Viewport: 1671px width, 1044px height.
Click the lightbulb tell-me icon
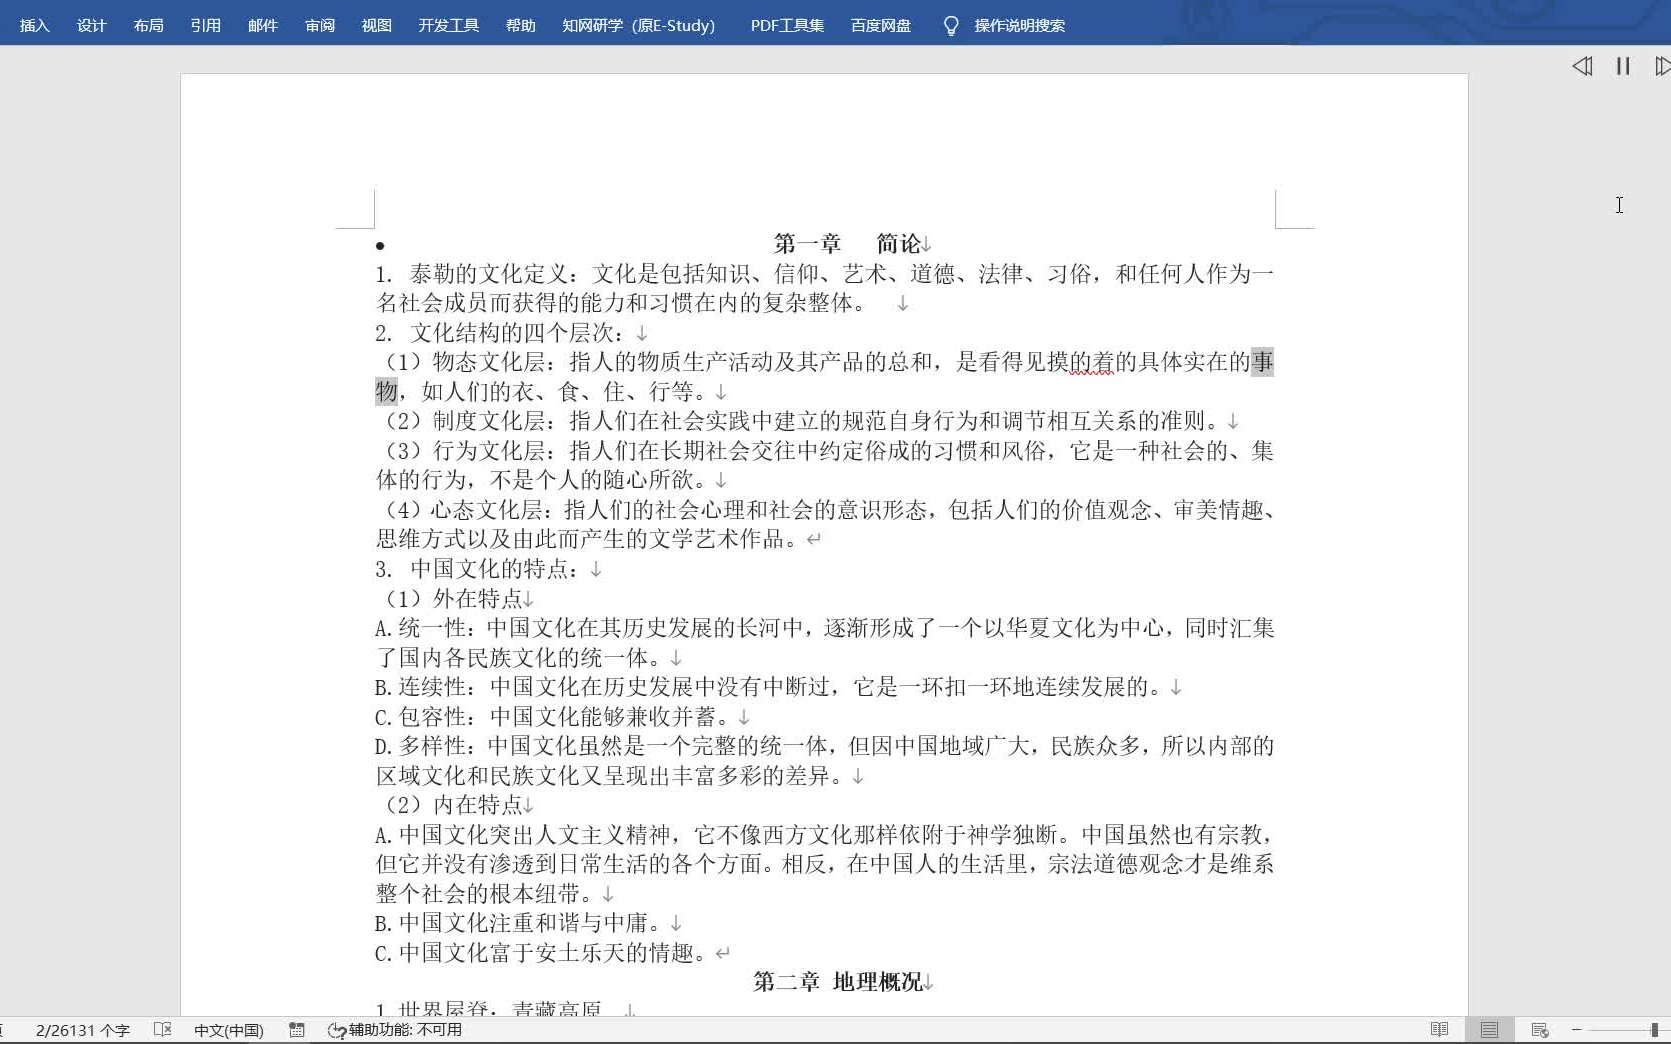tap(951, 25)
